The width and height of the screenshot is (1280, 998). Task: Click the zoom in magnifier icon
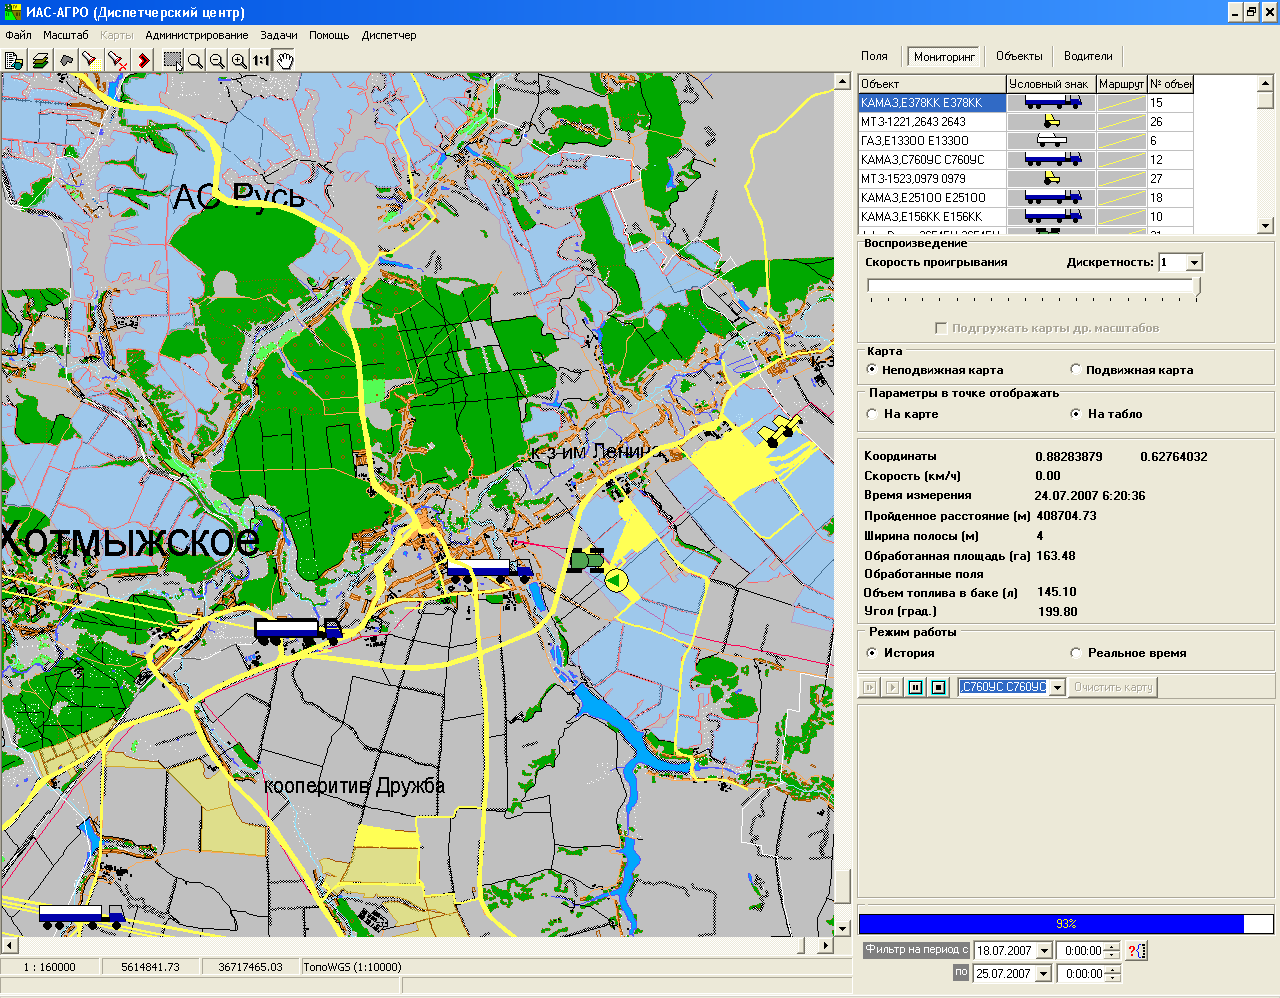coord(239,61)
